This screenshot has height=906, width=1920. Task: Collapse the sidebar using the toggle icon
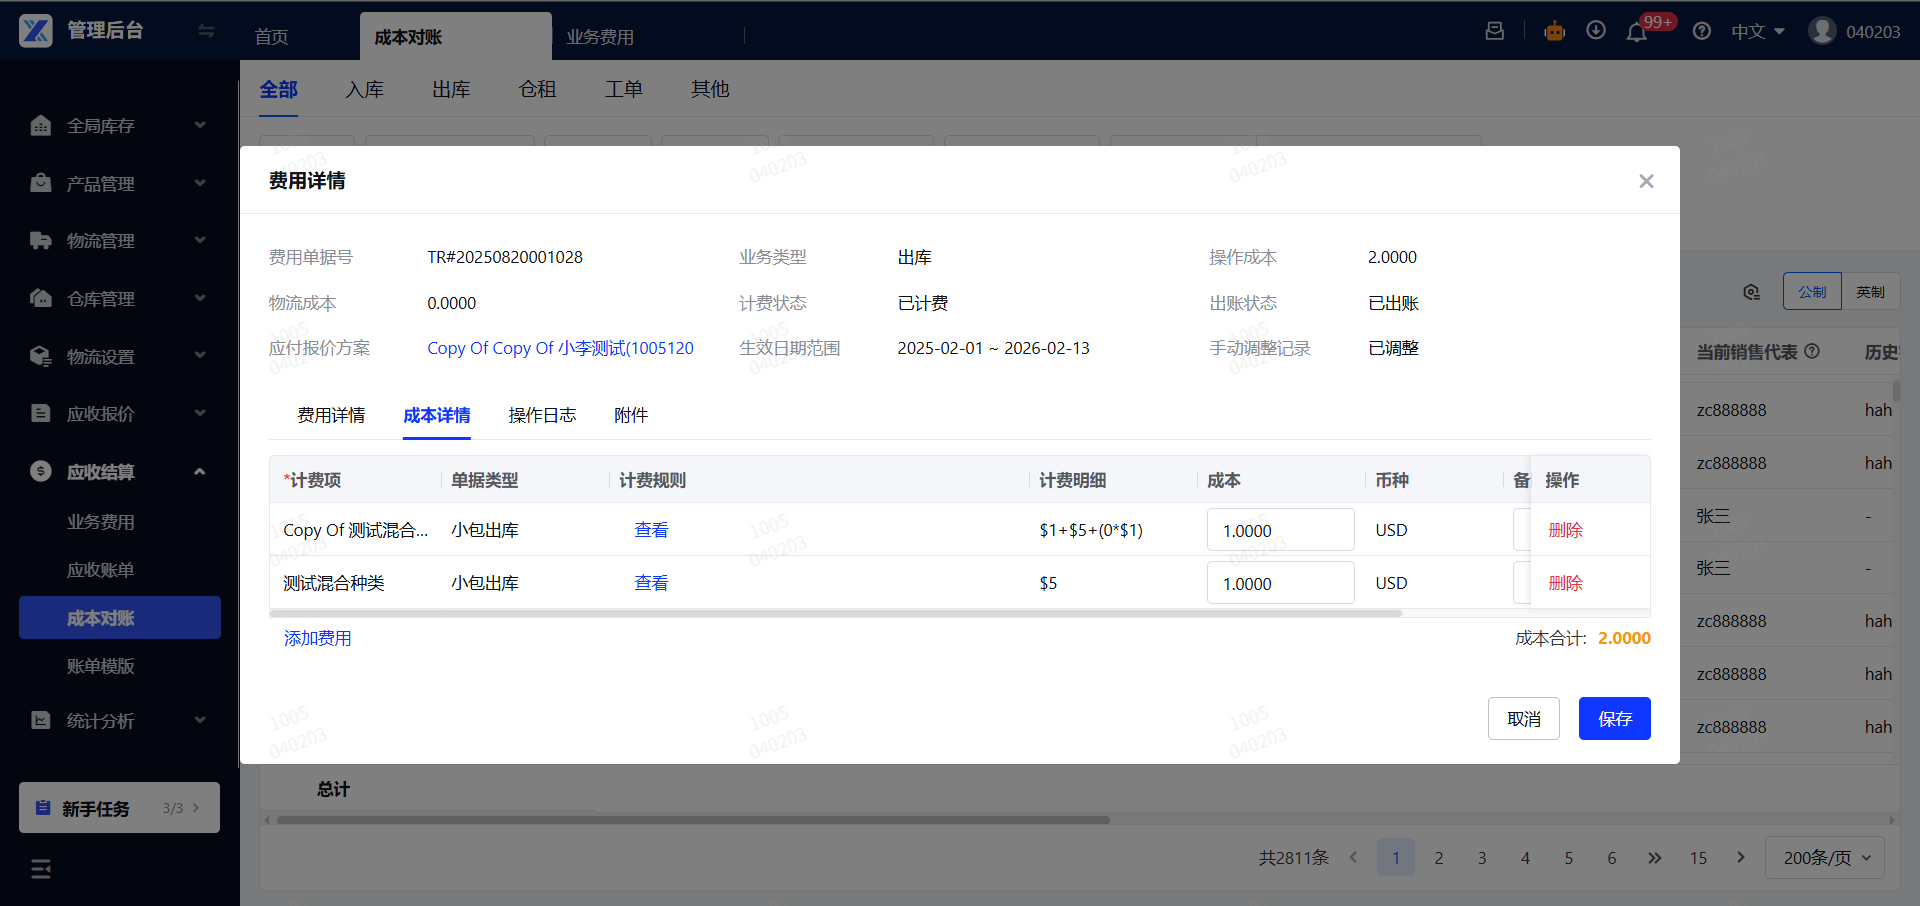tap(206, 31)
